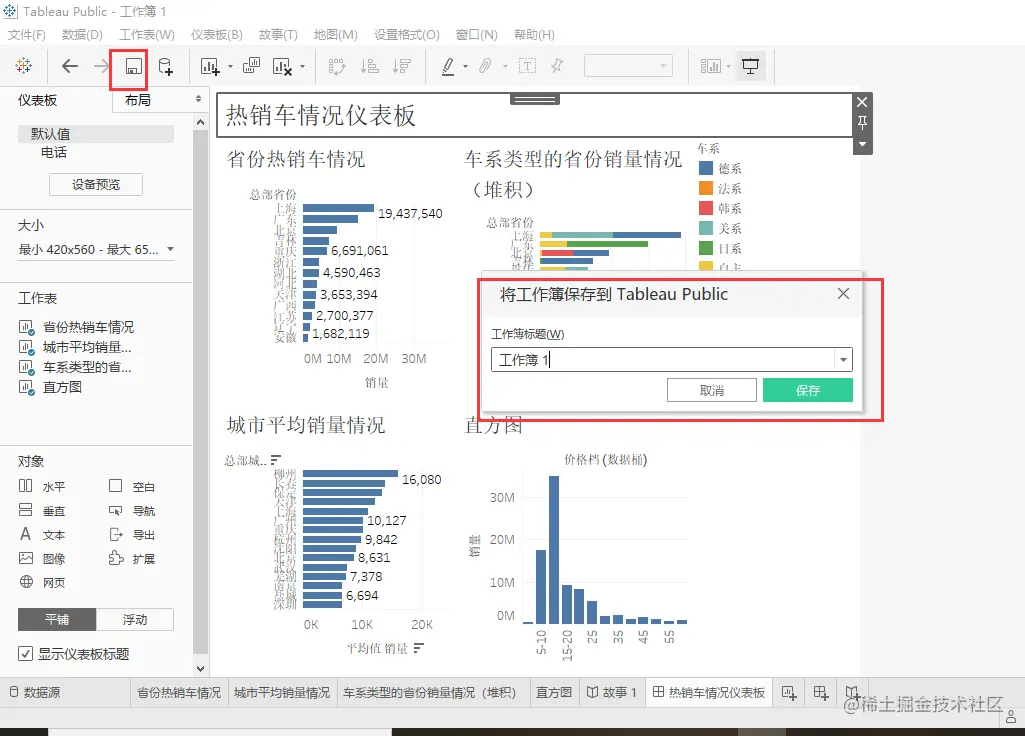Viewport: 1025px width, 736px height.
Task: Expand the hidden cards chevron on dashboard
Action: click(x=861, y=145)
